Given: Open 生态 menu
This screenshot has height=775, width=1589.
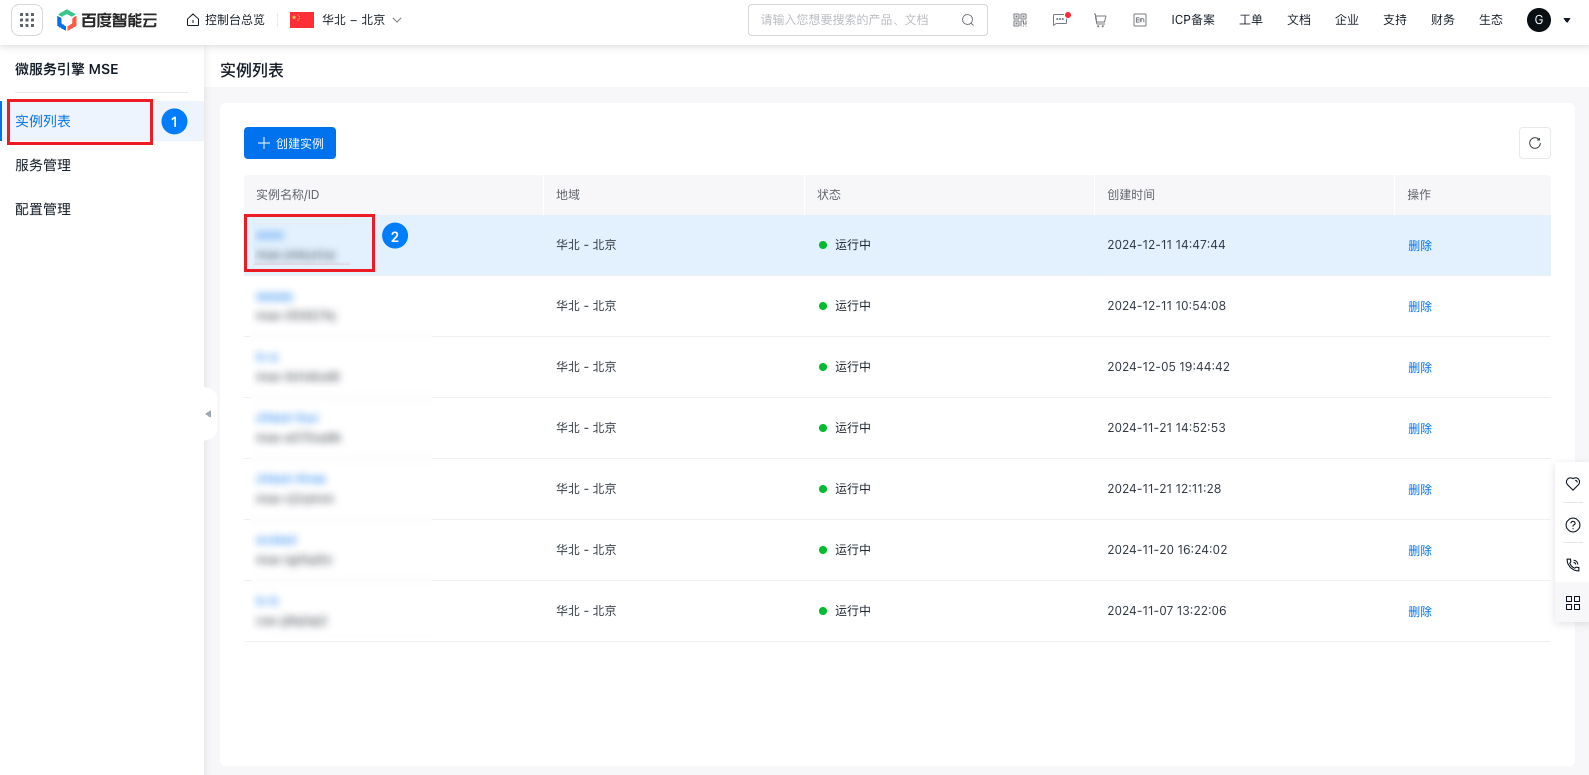Looking at the screenshot, I should (1491, 20).
